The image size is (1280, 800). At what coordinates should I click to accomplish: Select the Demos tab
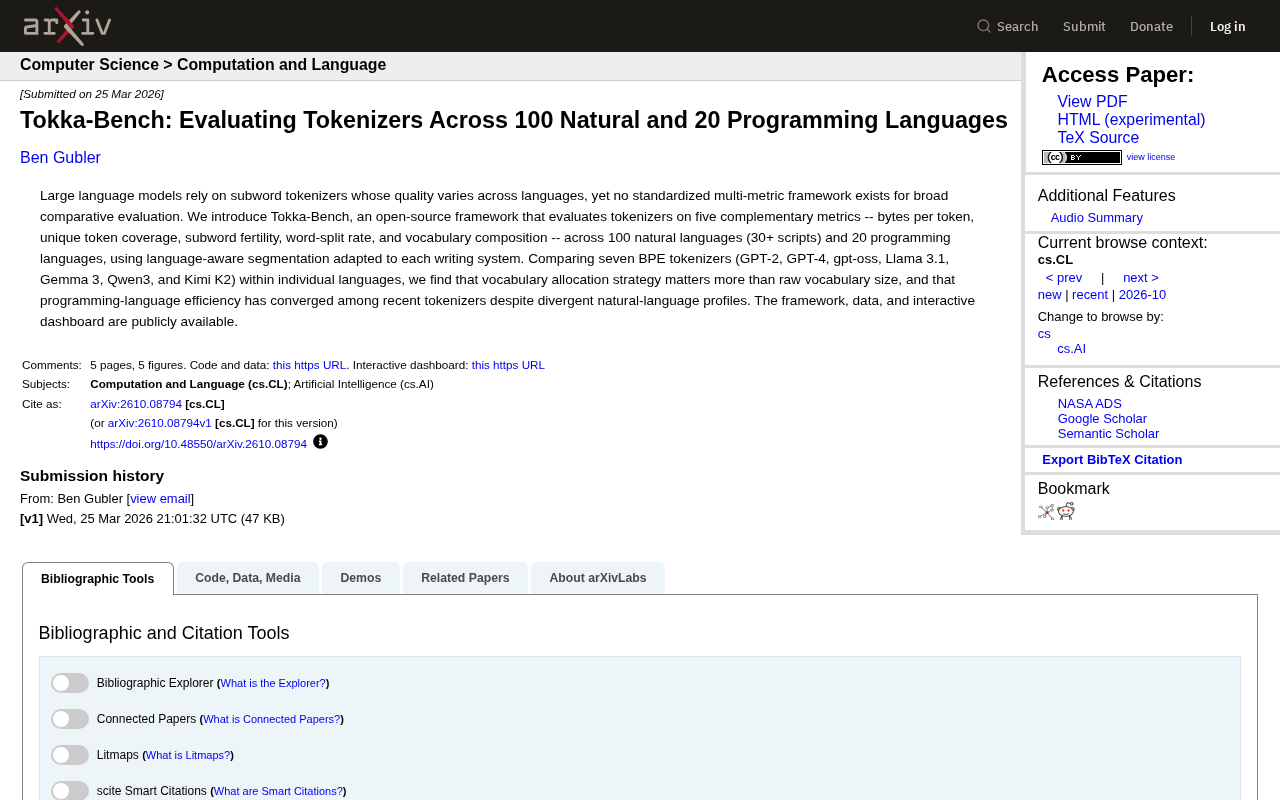coord(361,578)
